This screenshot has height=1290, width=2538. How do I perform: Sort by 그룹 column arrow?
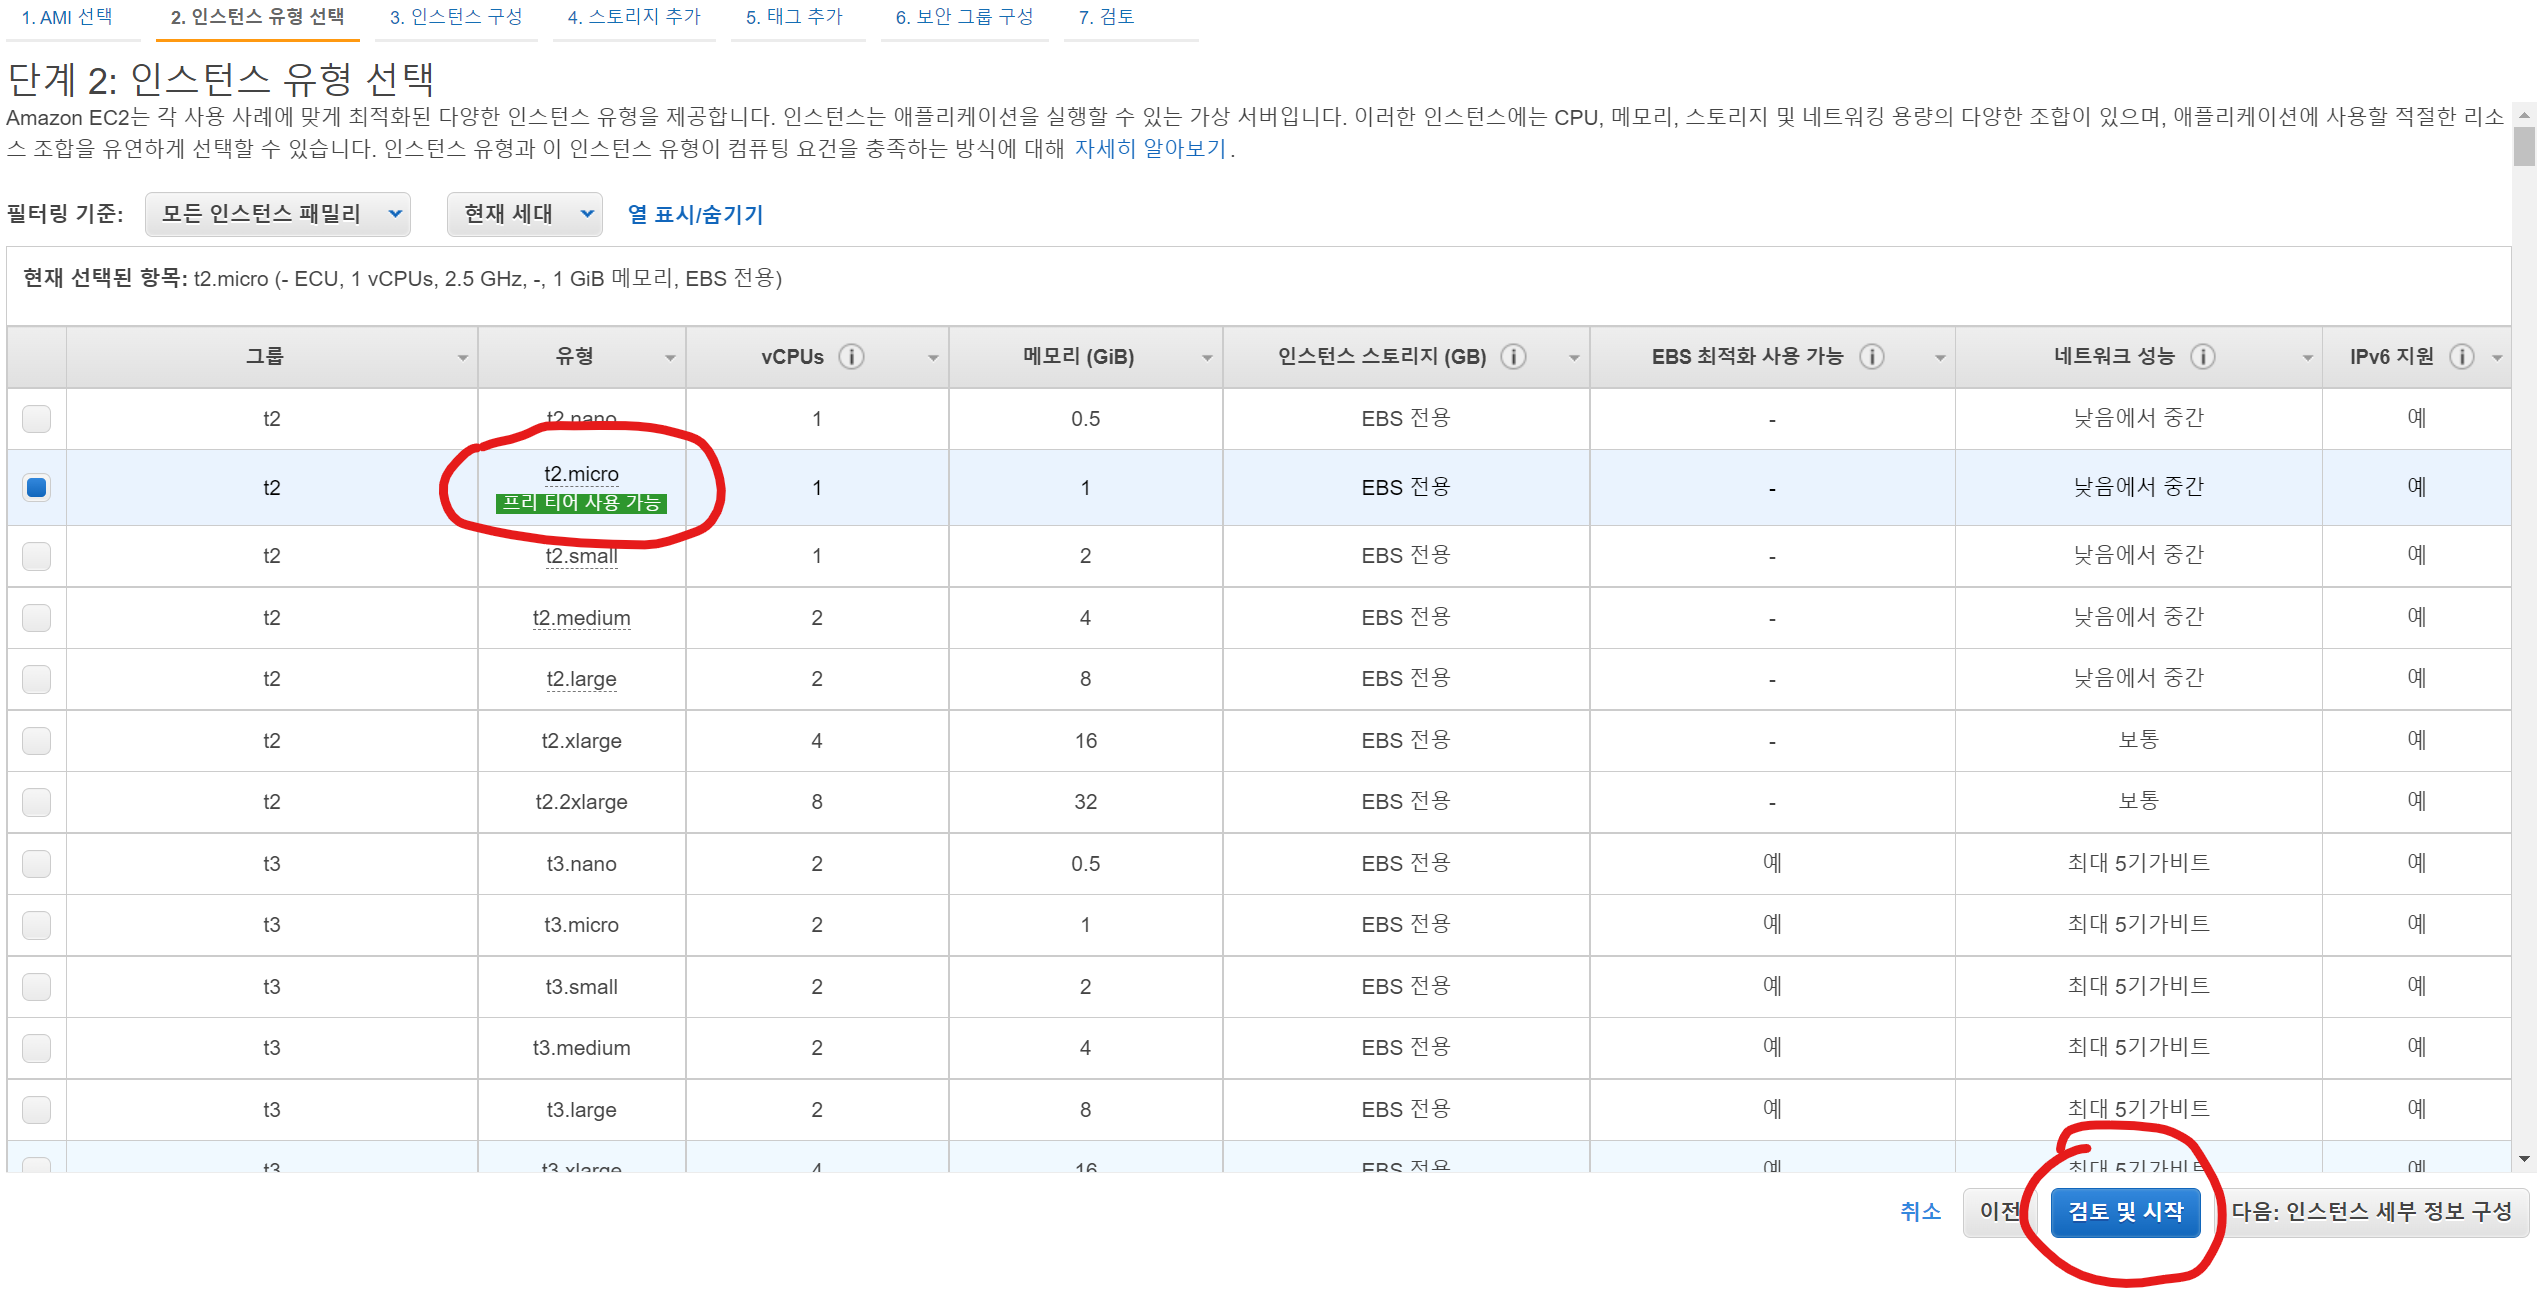tap(462, 358)
